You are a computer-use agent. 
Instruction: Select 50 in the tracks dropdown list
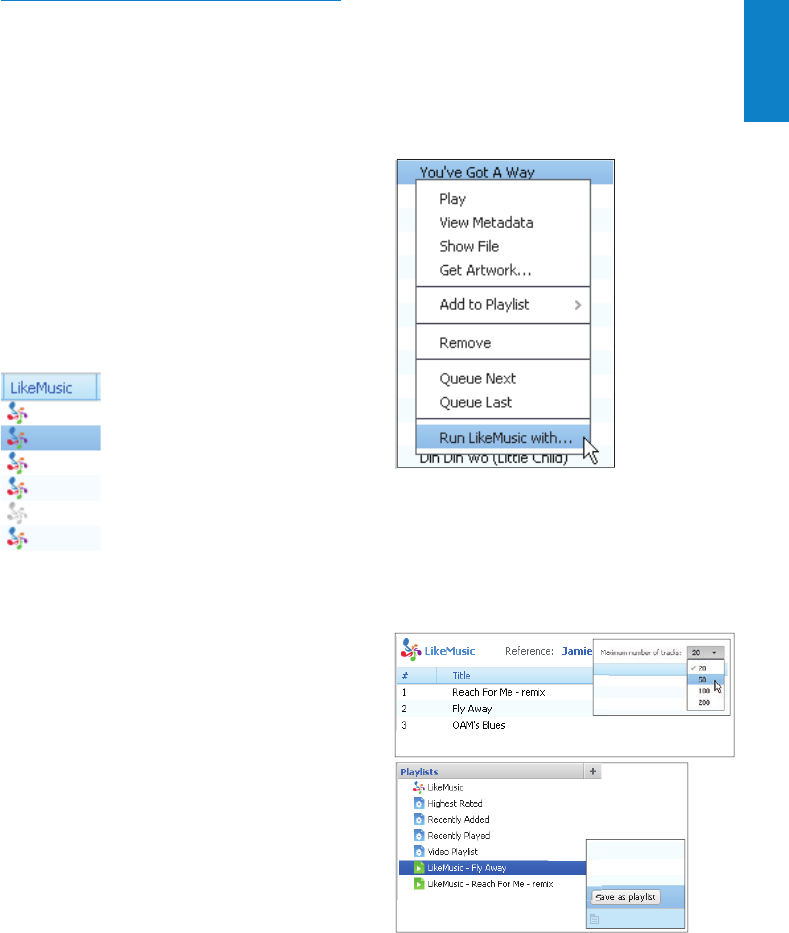tap(706, 680)
